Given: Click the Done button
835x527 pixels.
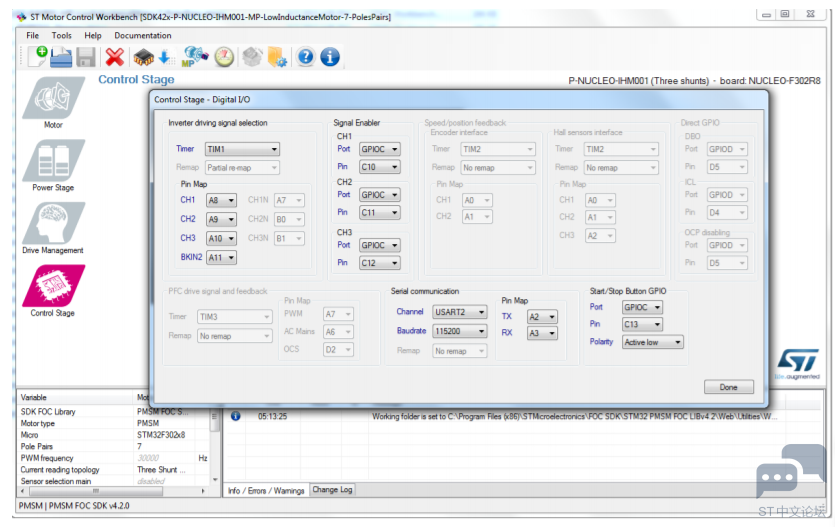Looking at the screenshot, I should tap(728, 387).
